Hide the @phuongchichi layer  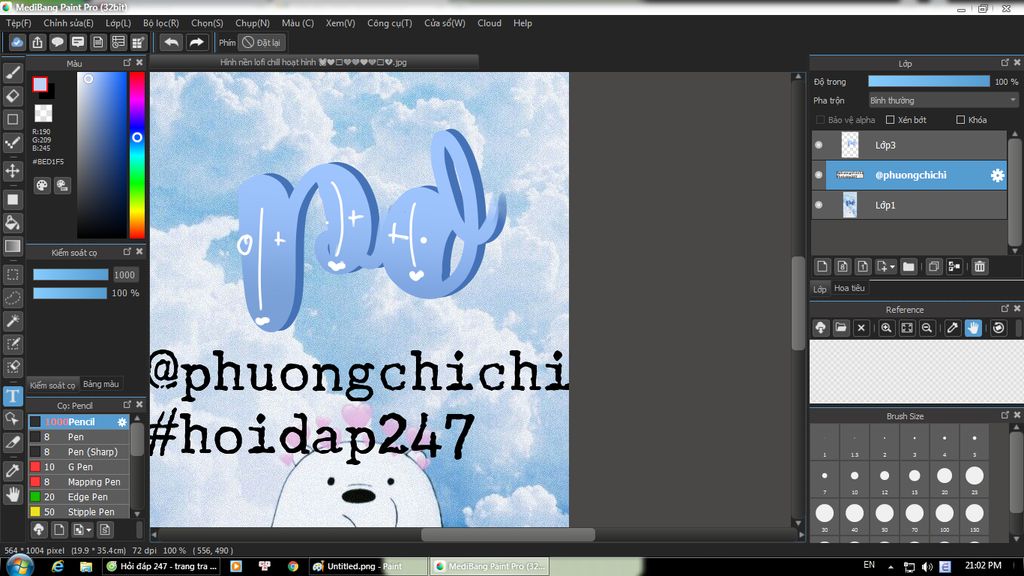click(x=819, y=175)
